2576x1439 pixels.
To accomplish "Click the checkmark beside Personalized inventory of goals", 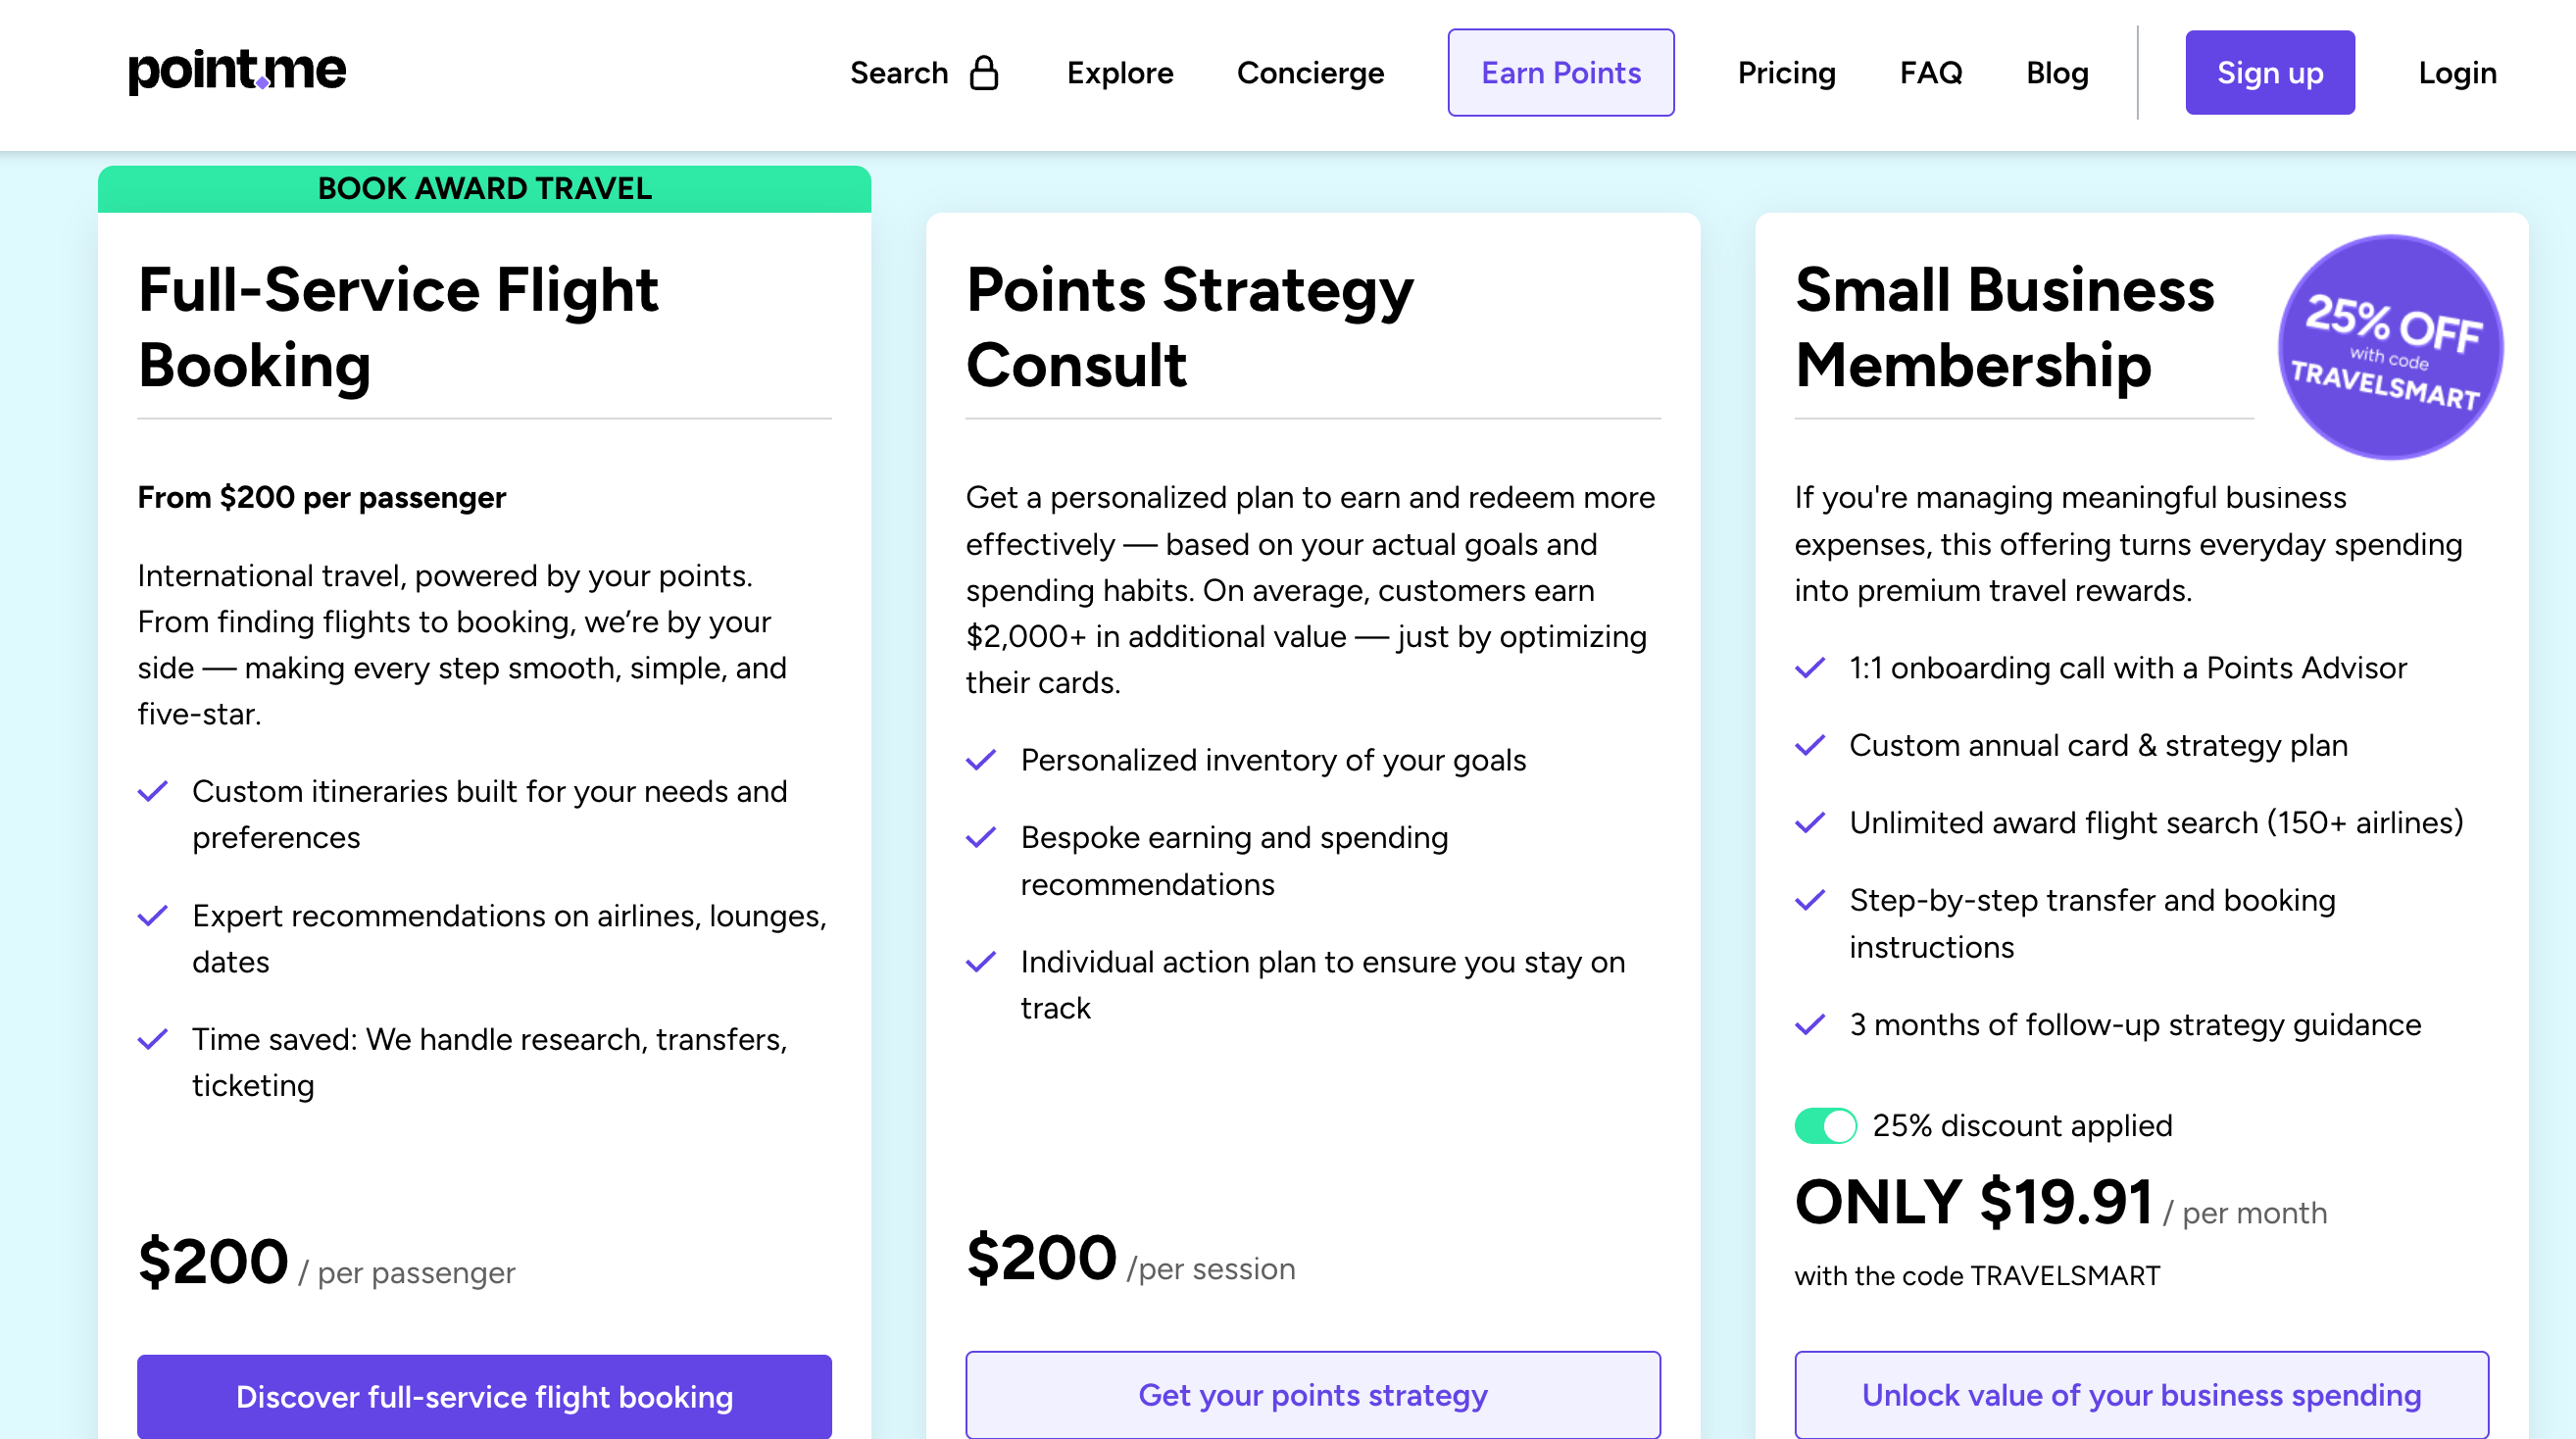I will tap(981, 760).
